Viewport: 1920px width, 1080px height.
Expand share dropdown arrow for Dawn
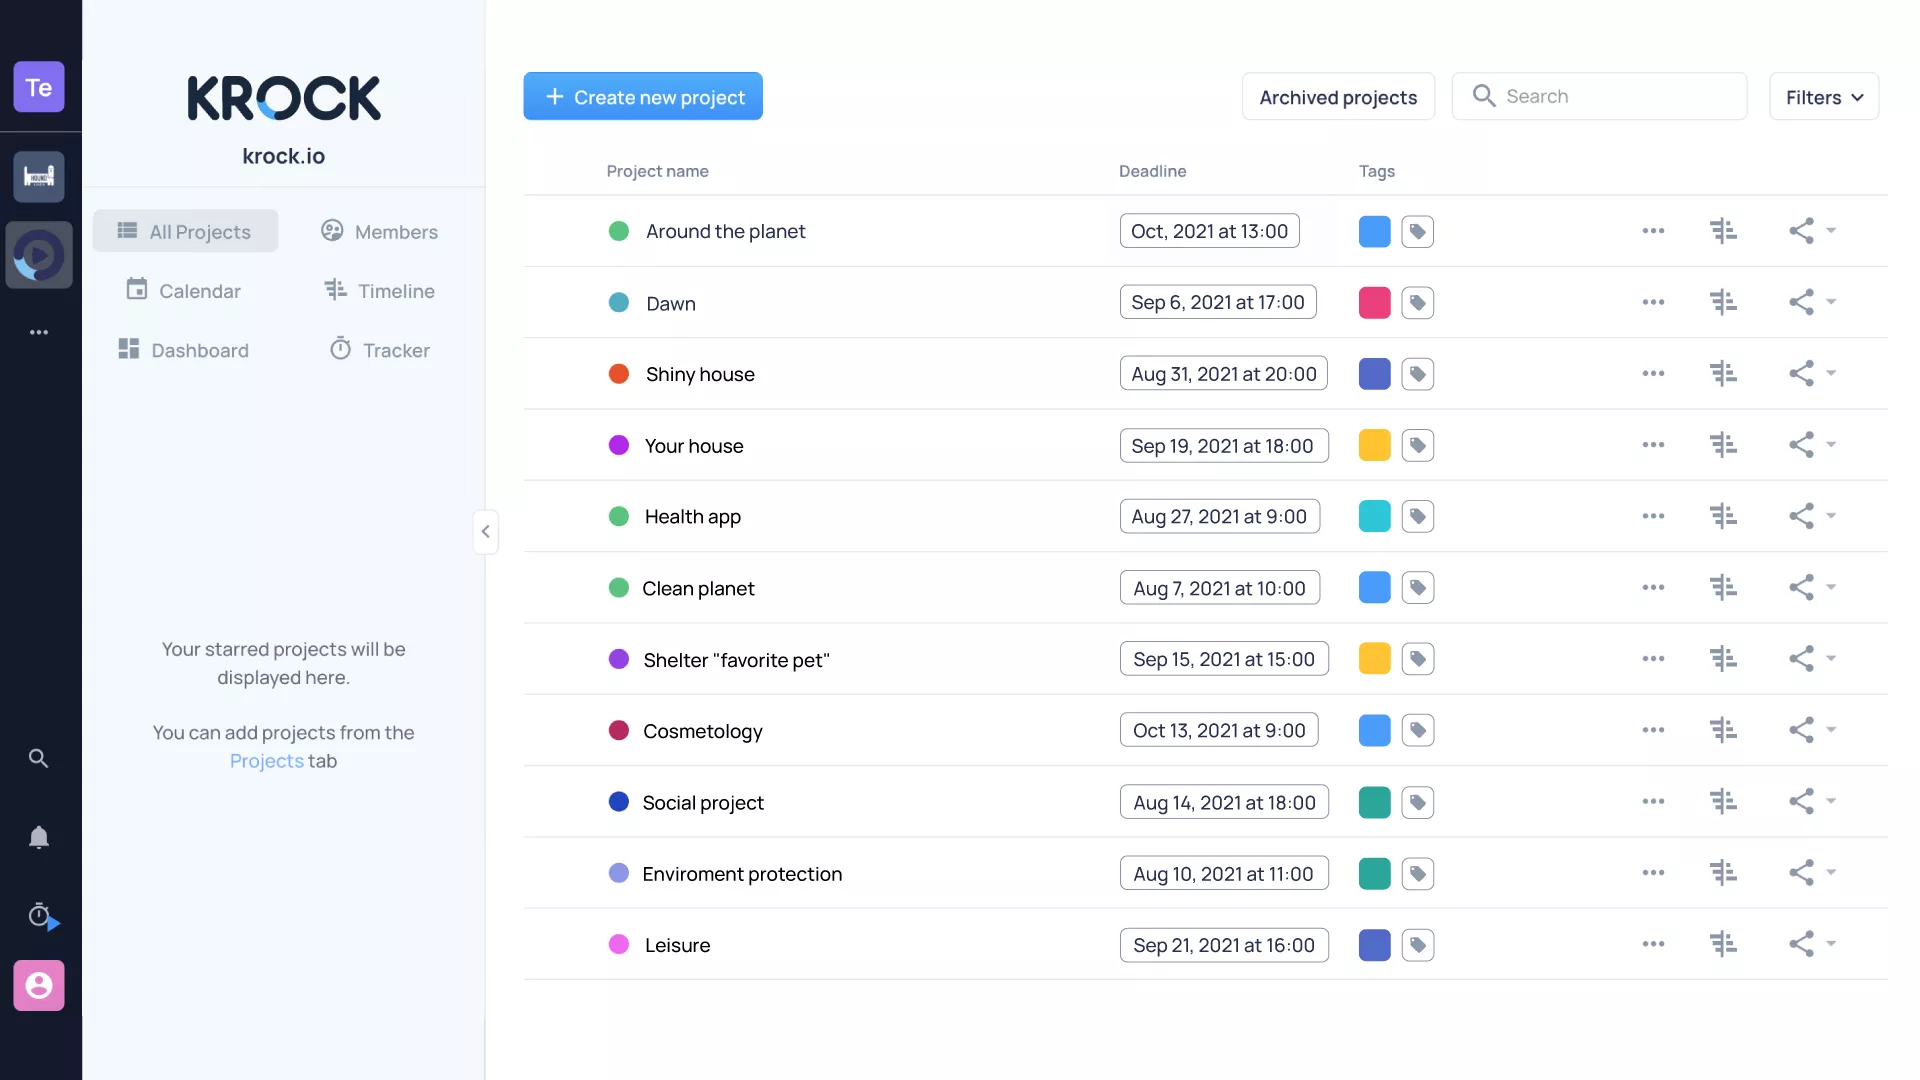[1831, 301]
